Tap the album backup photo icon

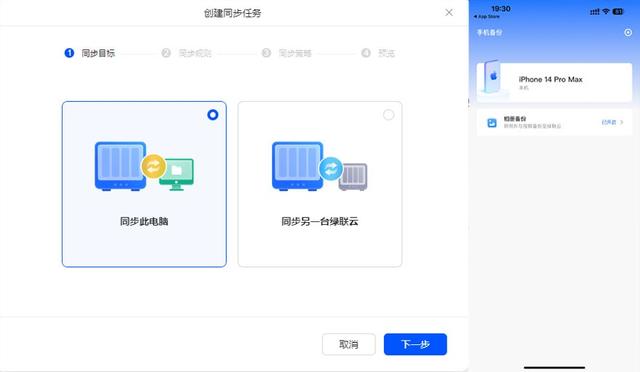pos(492,123)
